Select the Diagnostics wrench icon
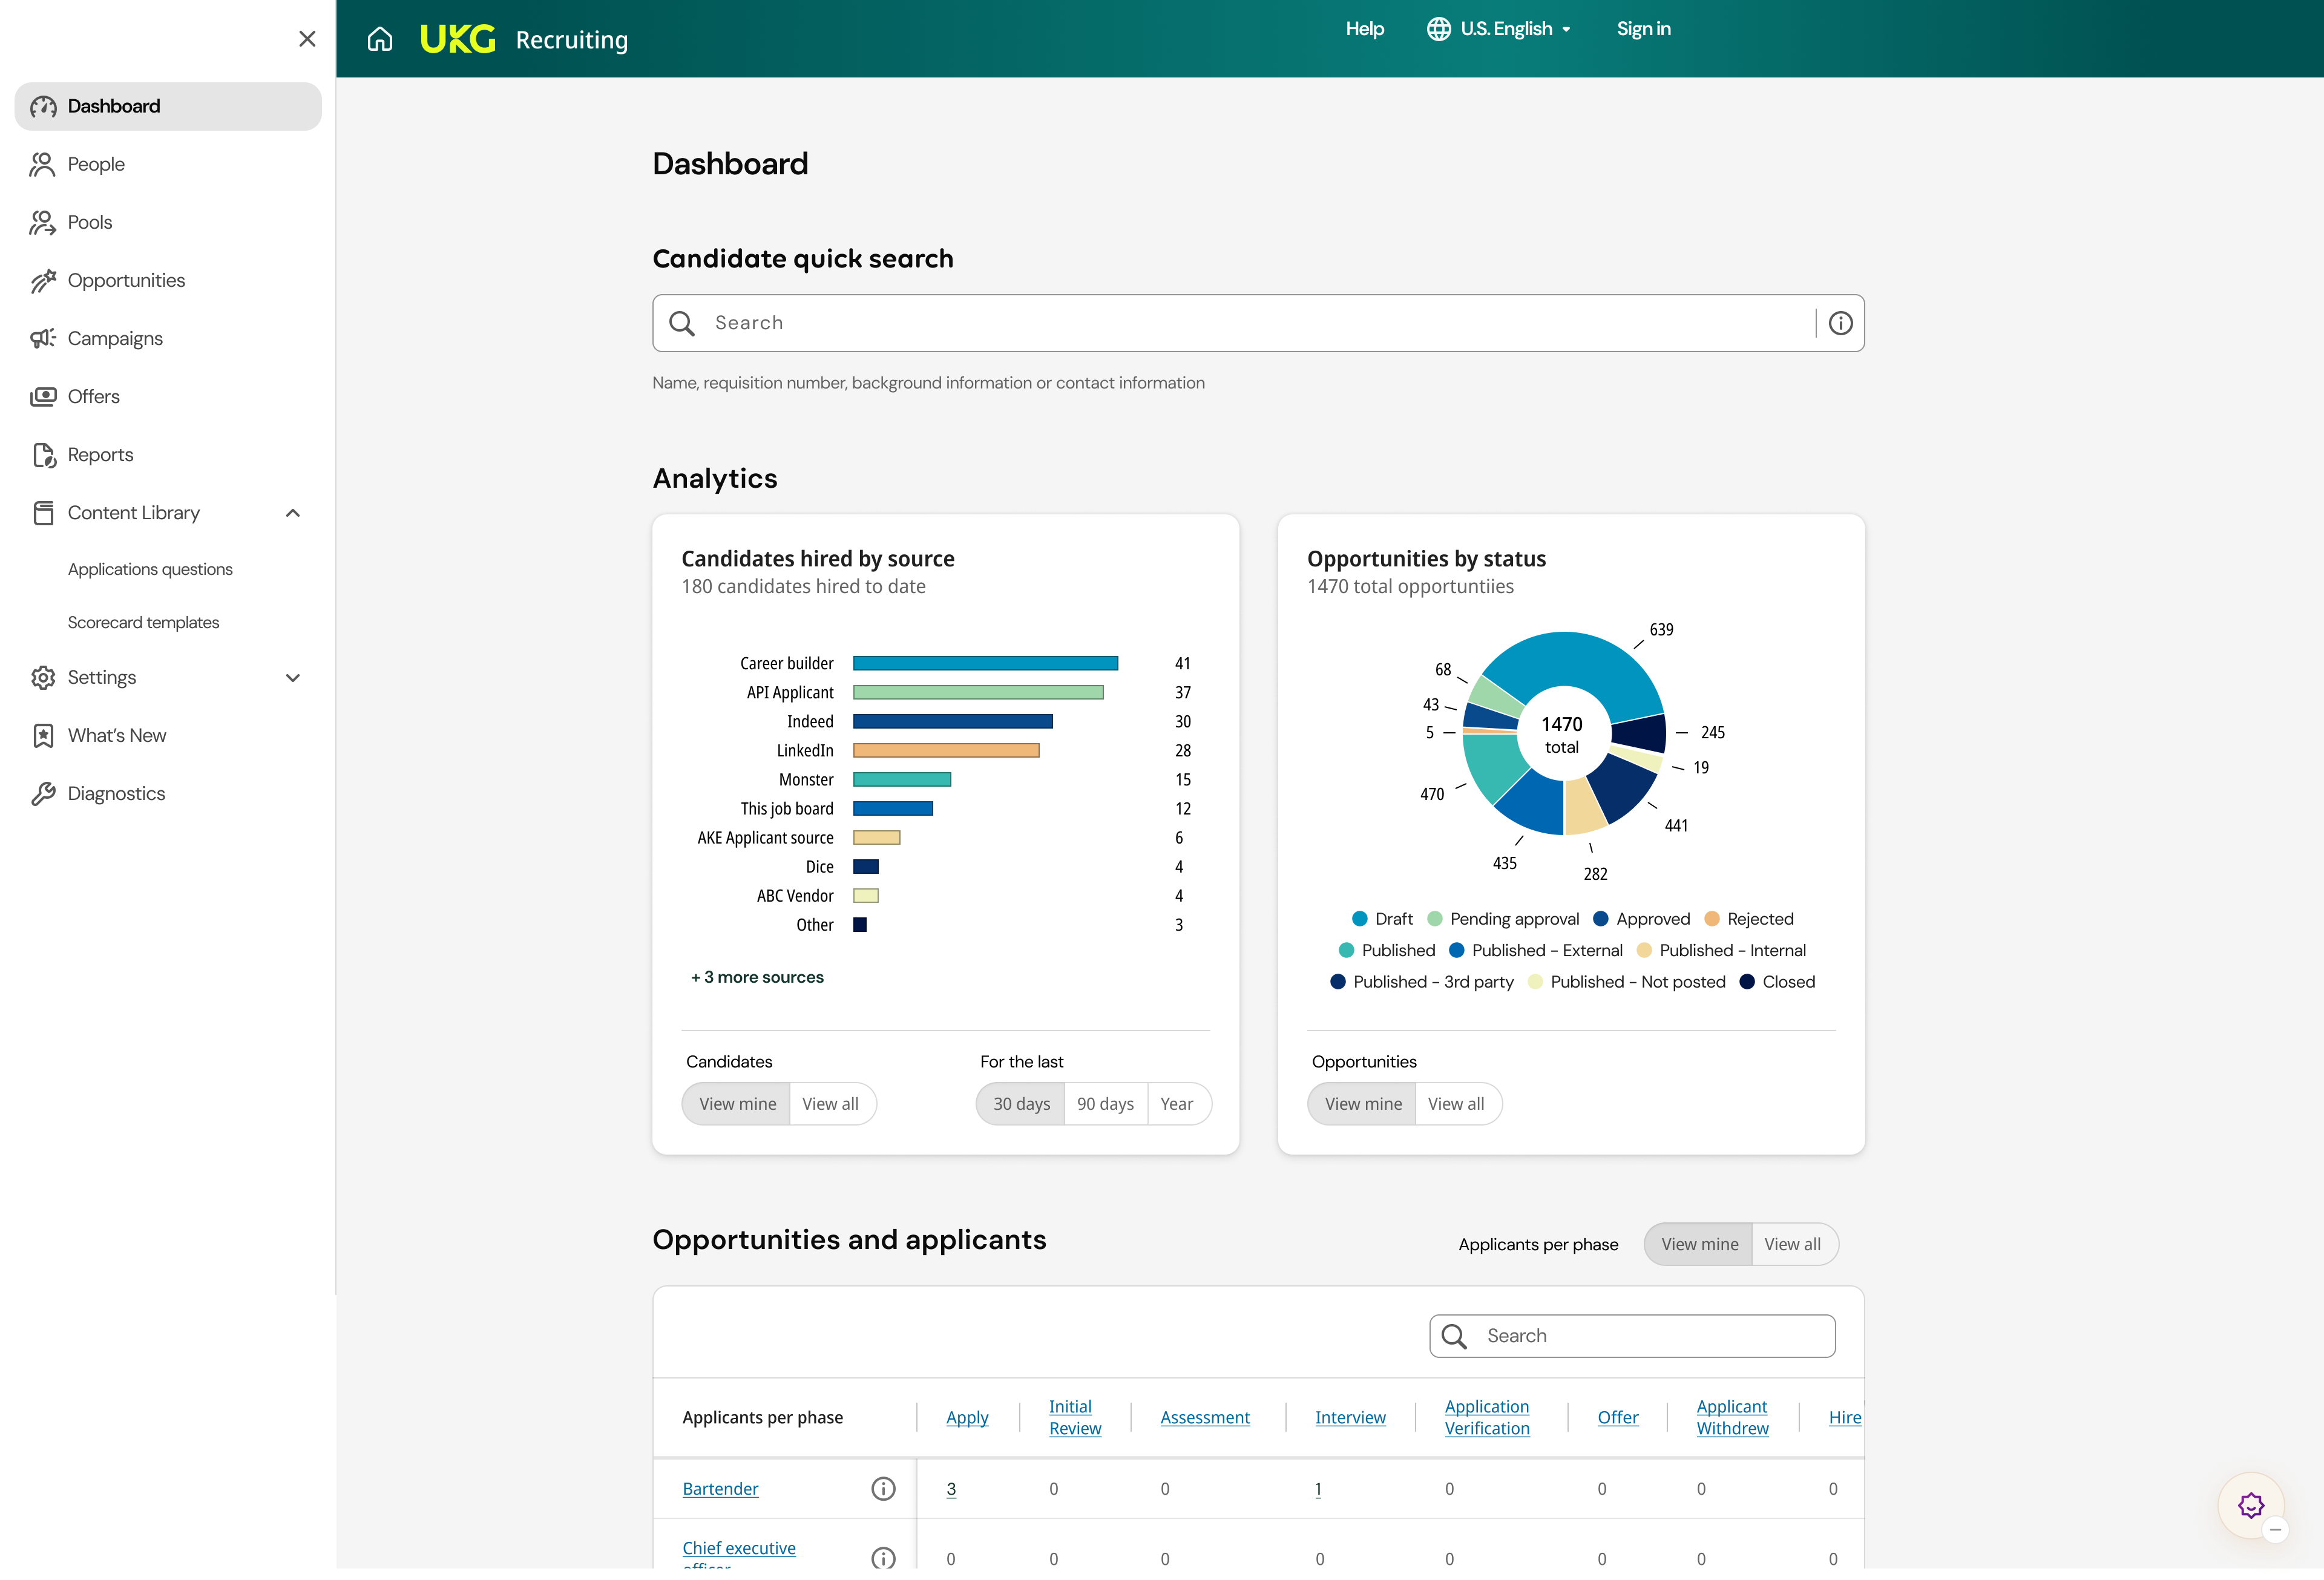The height and width of the screenshot is (1580, 2324). 43,793
